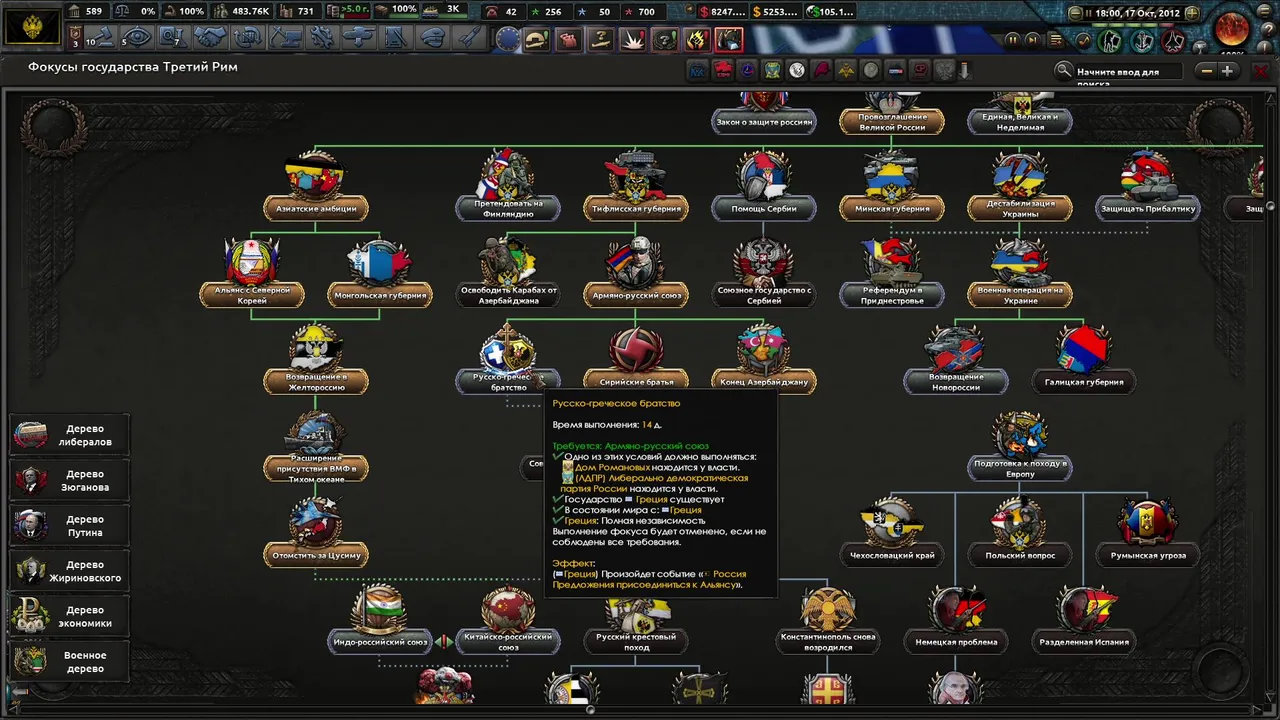Switch to Военное дерево tree

[x=70, y=662]
